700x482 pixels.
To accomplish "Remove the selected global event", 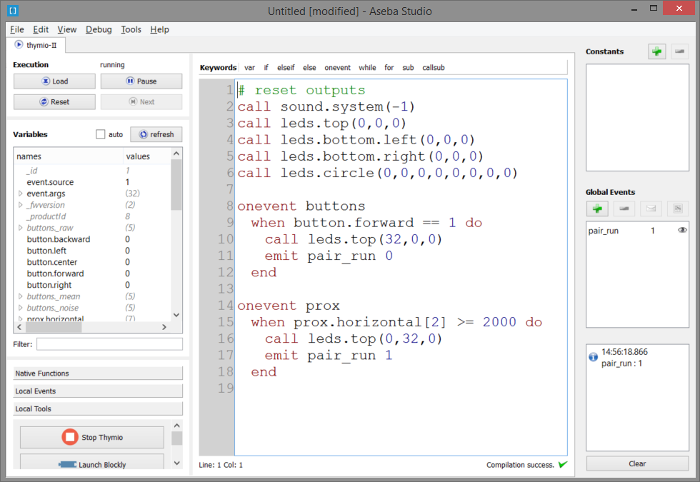I will click(625, 208).
